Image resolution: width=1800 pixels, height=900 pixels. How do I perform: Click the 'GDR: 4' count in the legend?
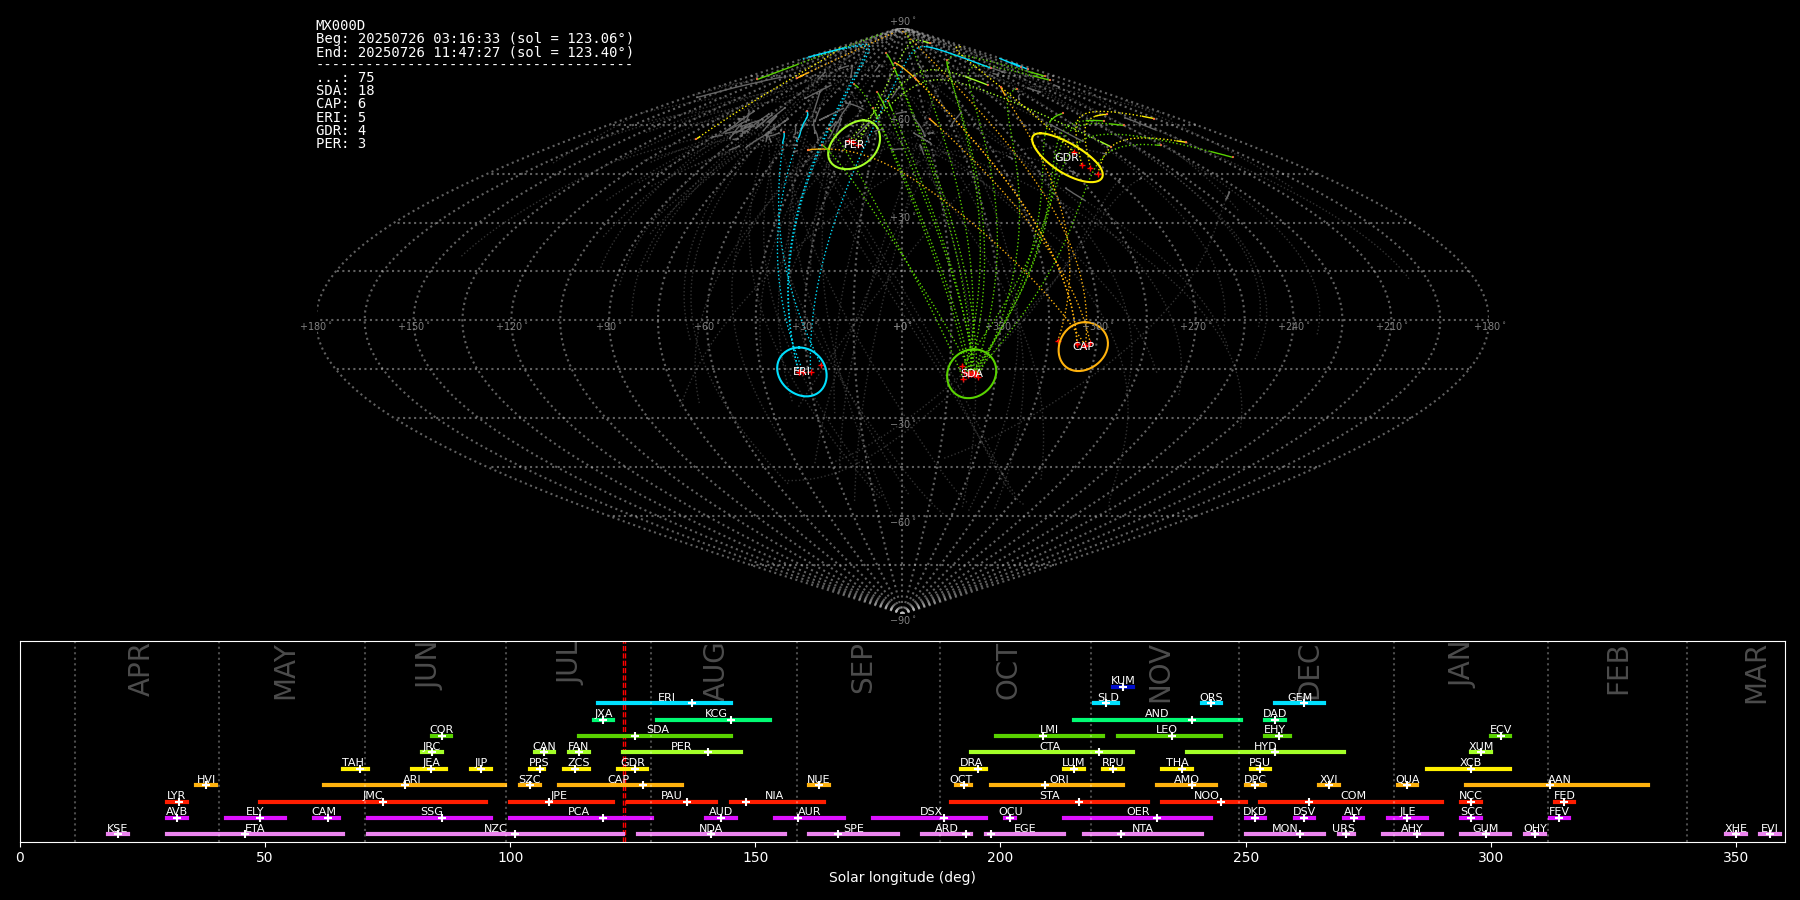341,131
